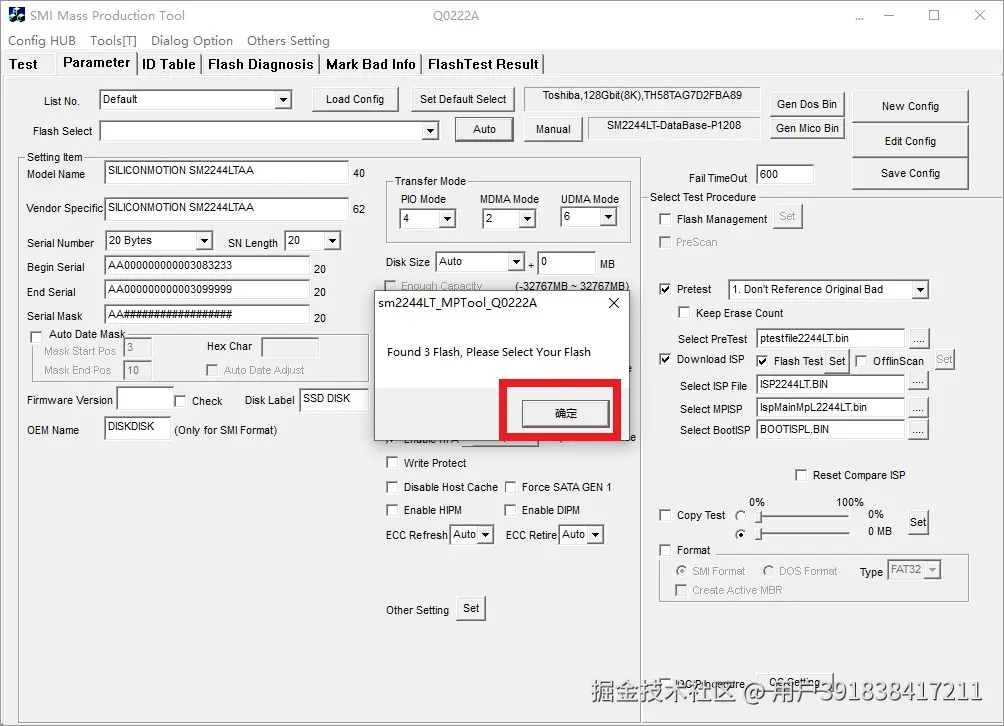The height and width of the screenshot is (726, 1004).
Task: Toggle Auto Date Mask checkbox
Action: point(36,336)
